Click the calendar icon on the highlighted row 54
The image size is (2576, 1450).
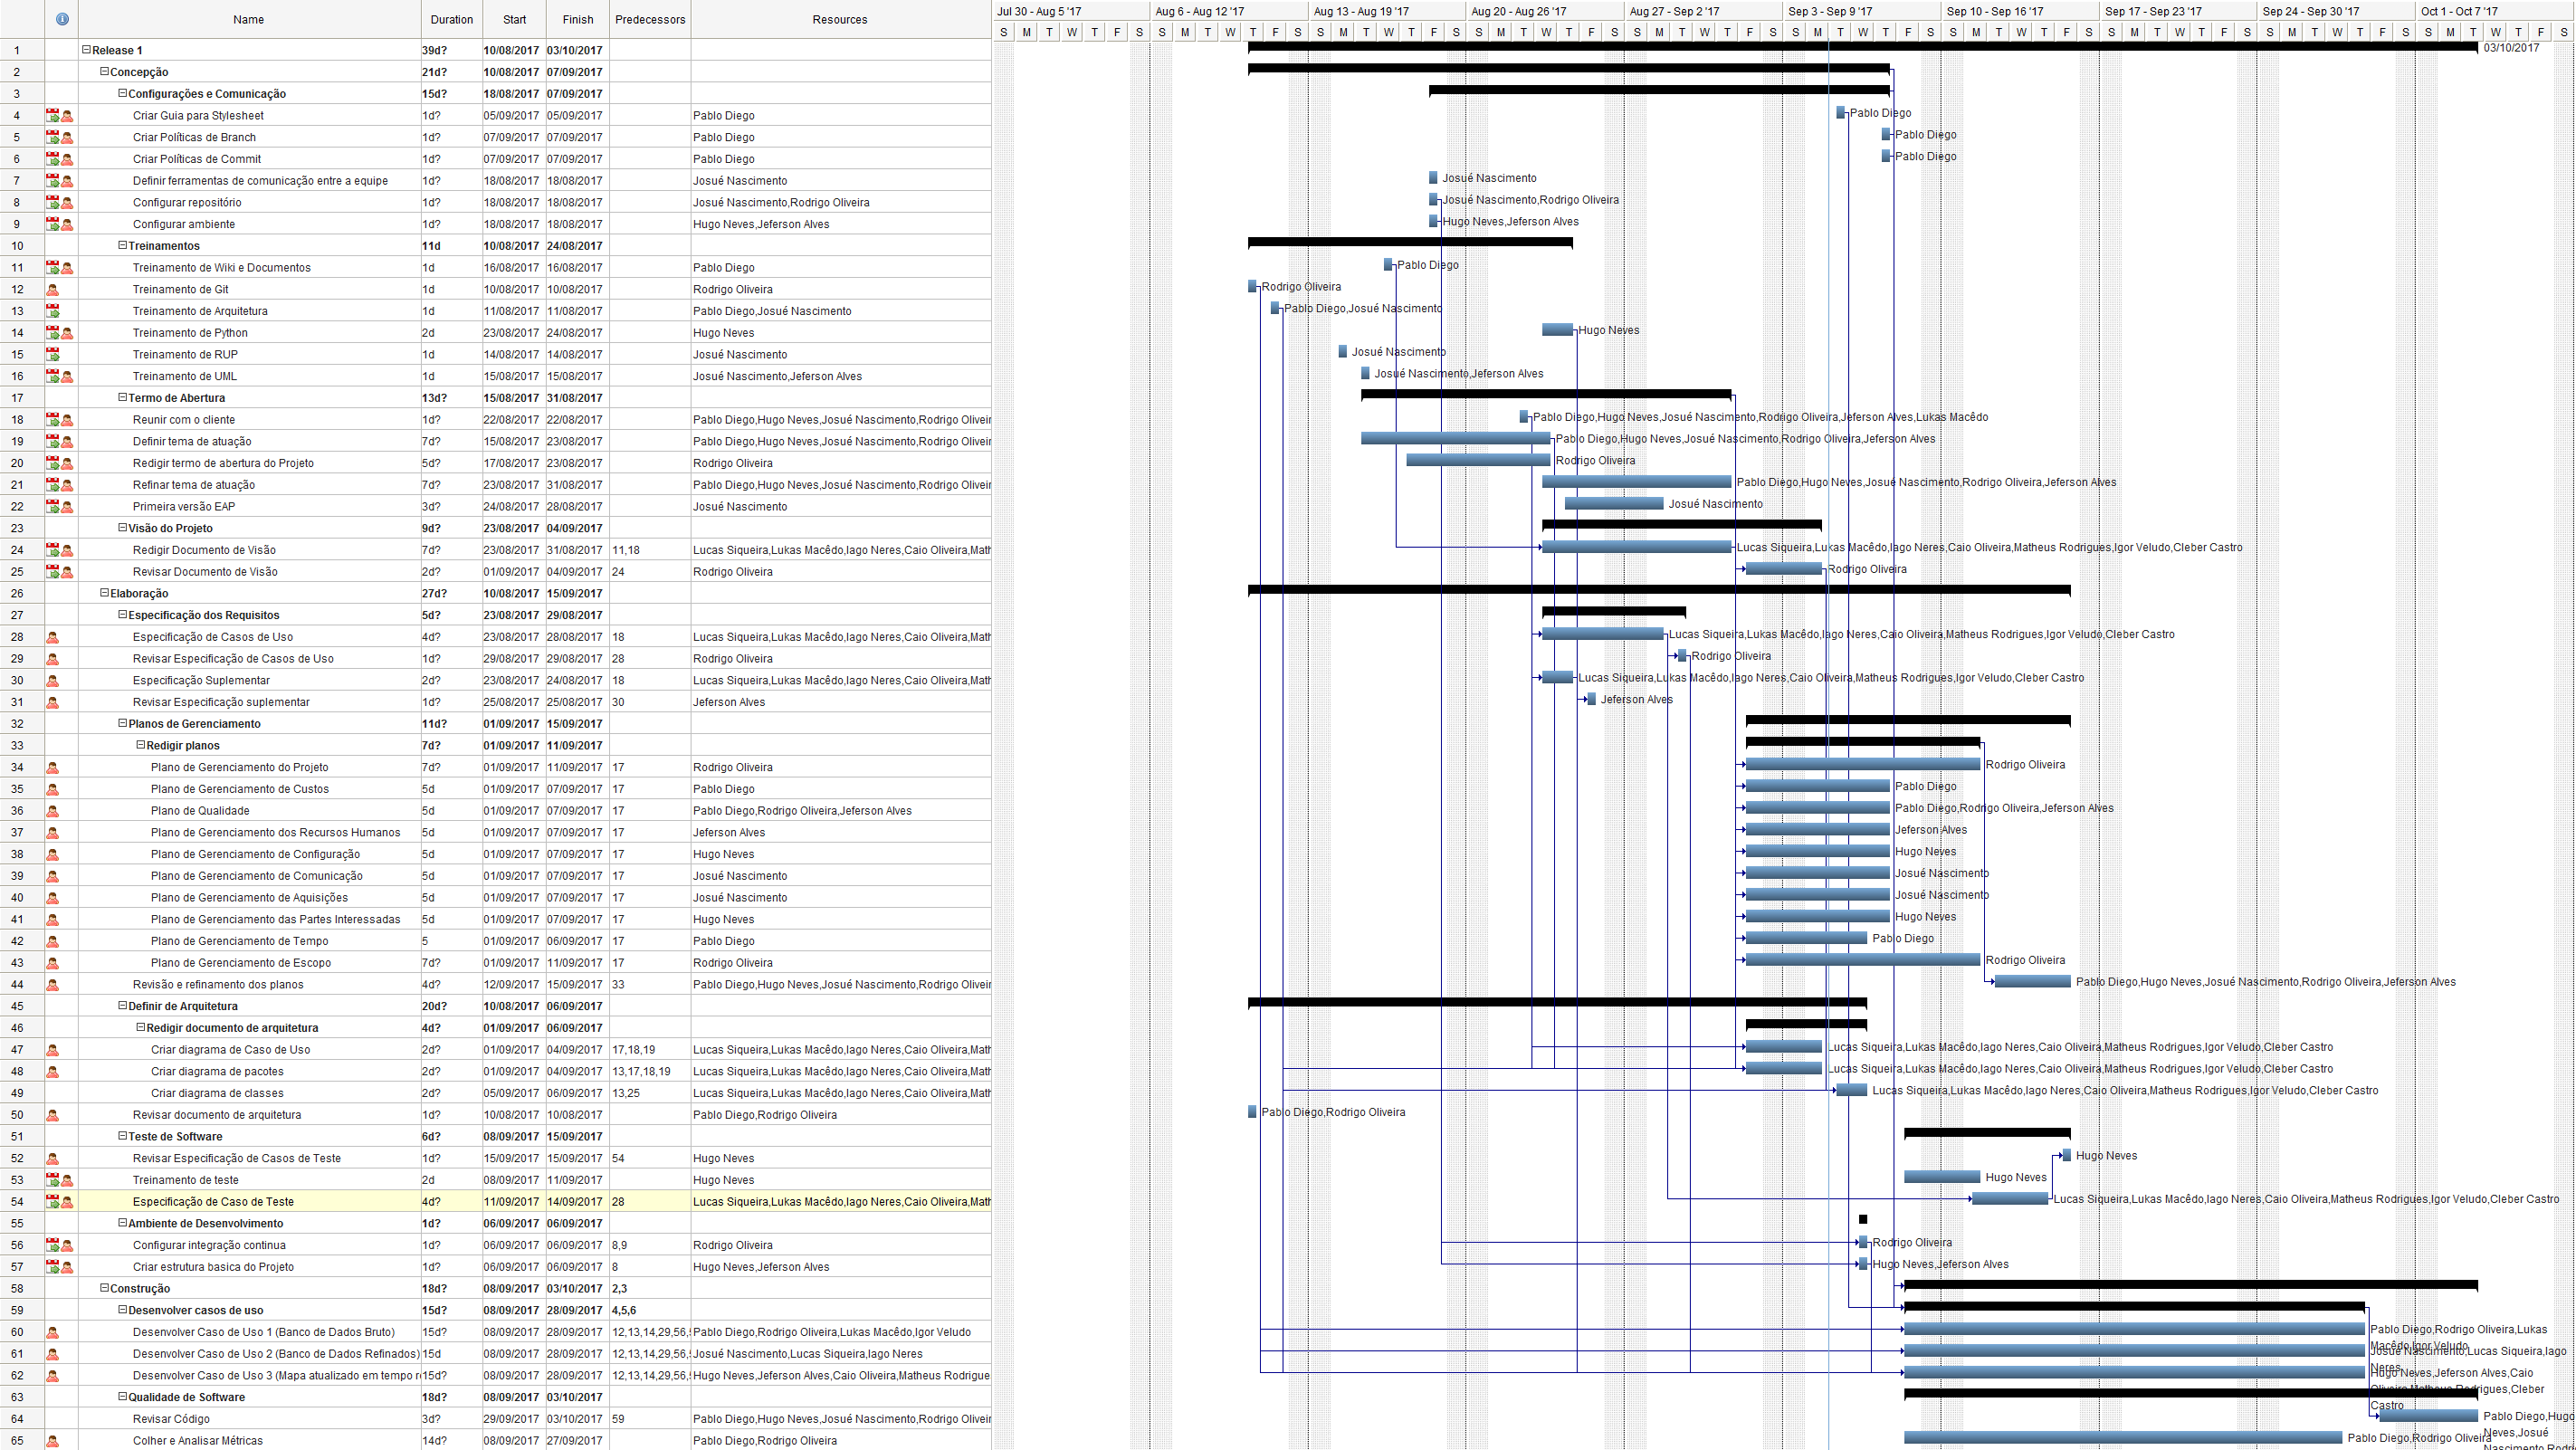53,1202
